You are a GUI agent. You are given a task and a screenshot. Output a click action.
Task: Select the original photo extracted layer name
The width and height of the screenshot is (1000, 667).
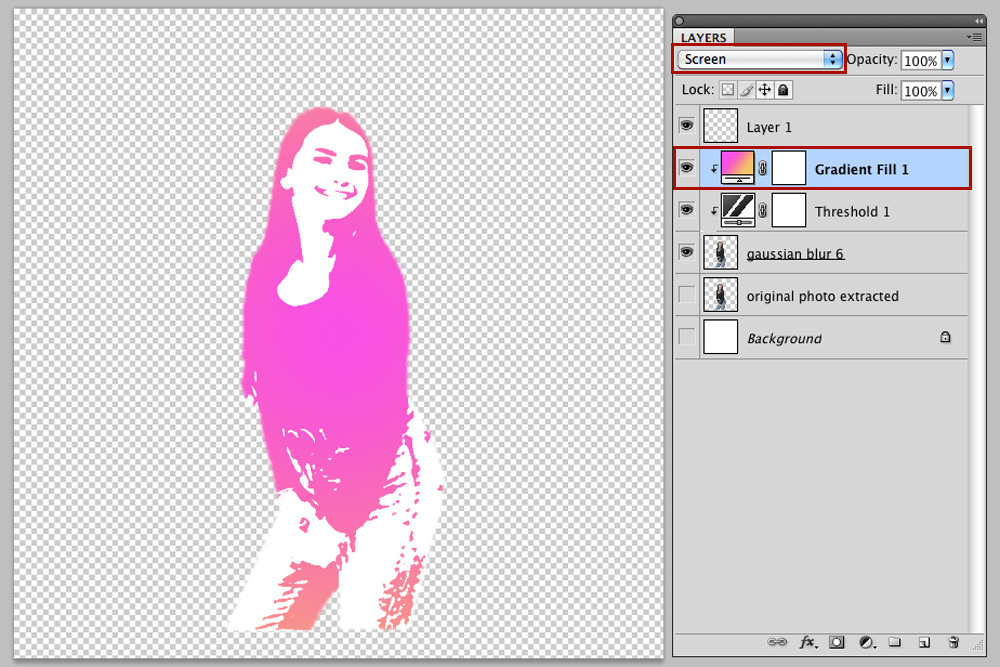click(823, 297)
